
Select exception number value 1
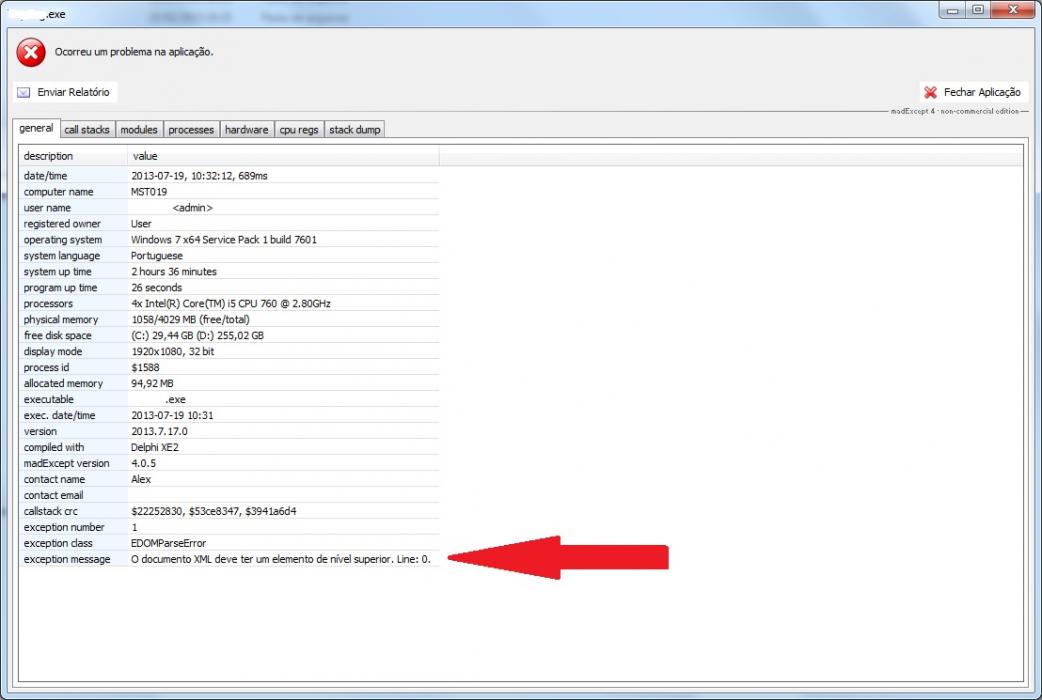[x=134, y=527]
